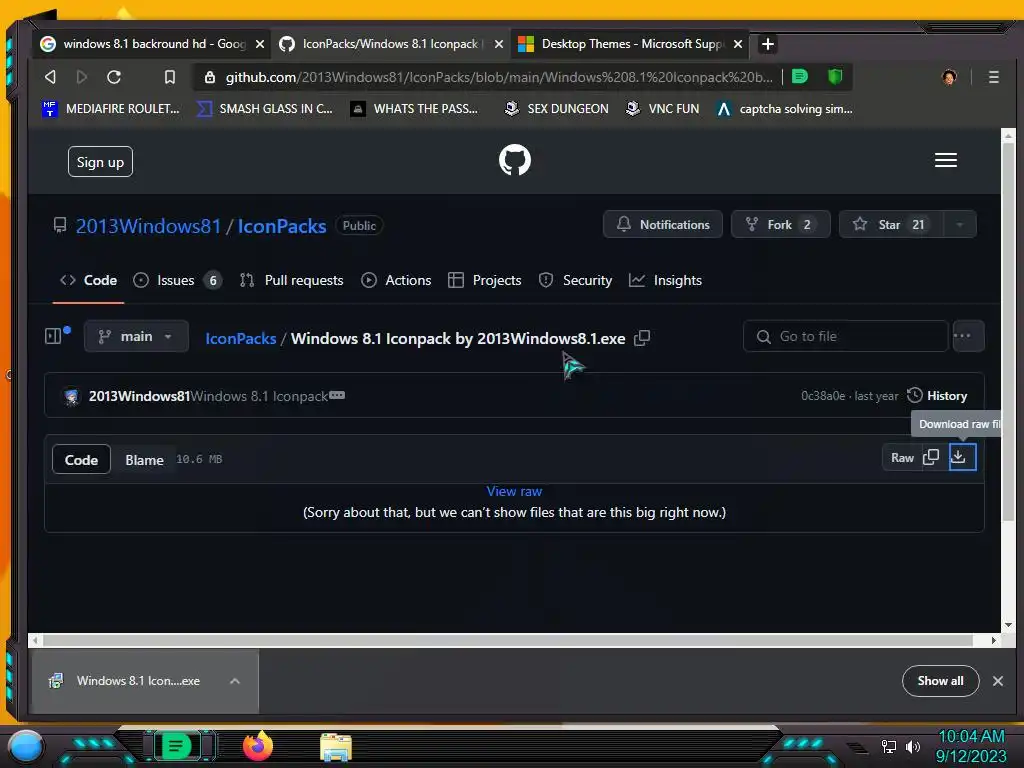
Task: Expand the dropdown next to Star
Action: click(959, 224)
